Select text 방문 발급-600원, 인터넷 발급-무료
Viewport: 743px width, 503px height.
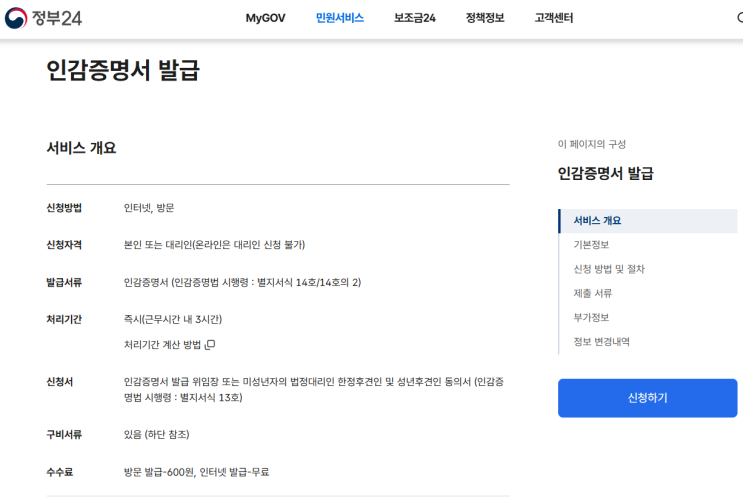[196, 472]
